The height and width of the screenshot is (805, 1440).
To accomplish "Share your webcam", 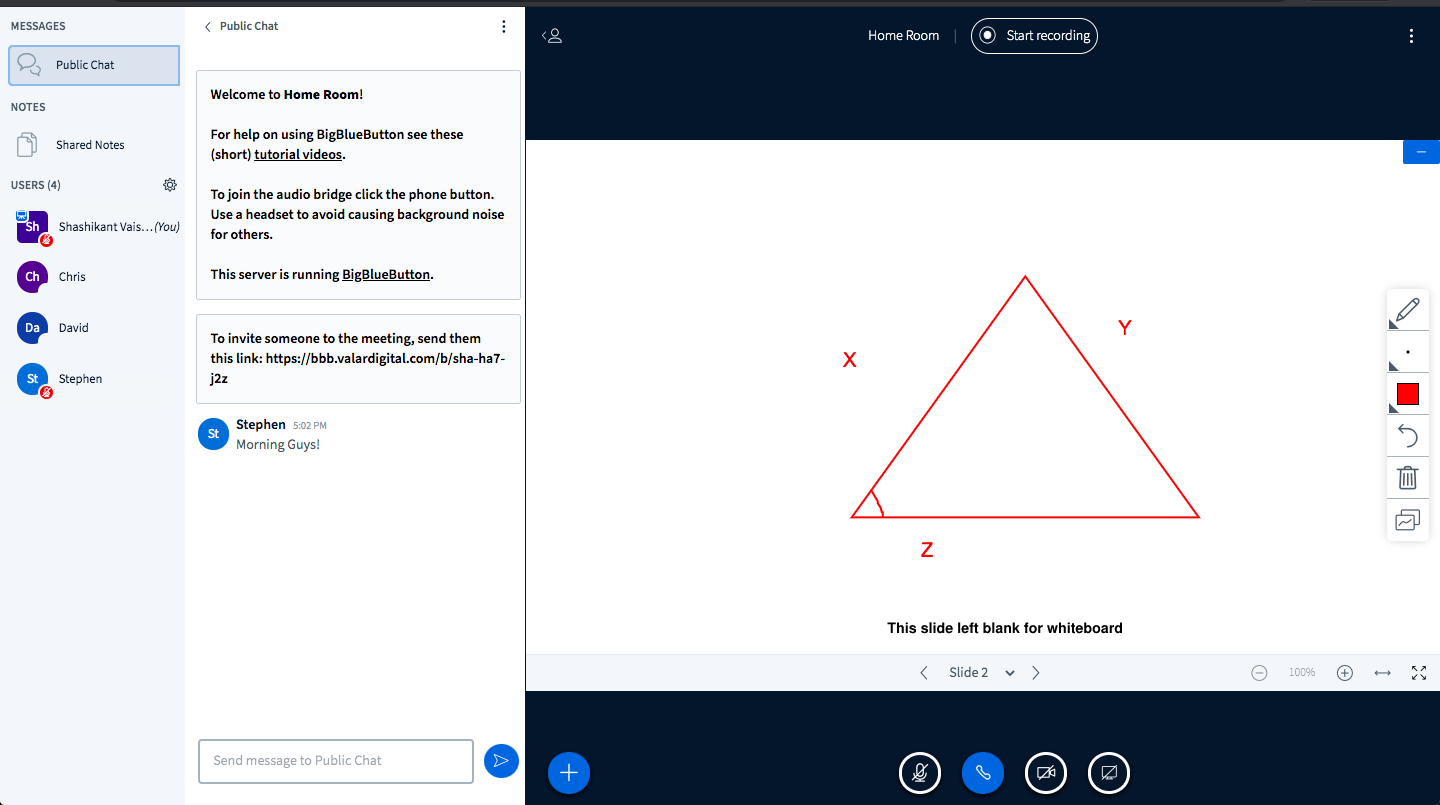I will click(1046, 772).
